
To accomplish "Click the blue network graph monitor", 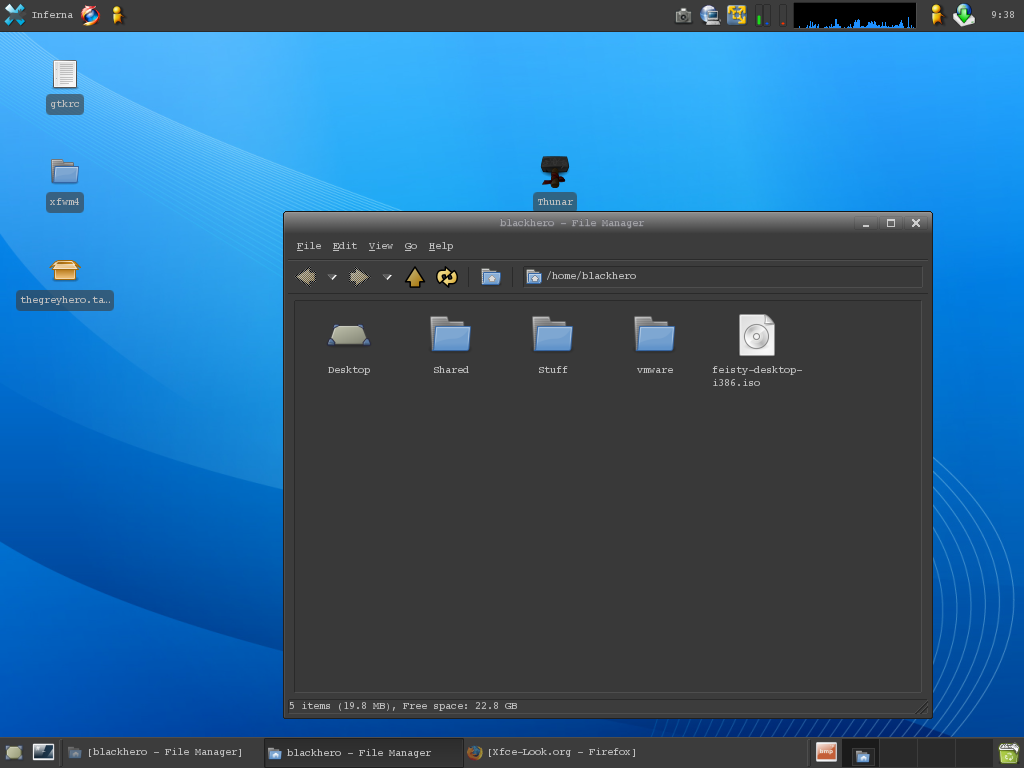I will (x=854, y=16).
